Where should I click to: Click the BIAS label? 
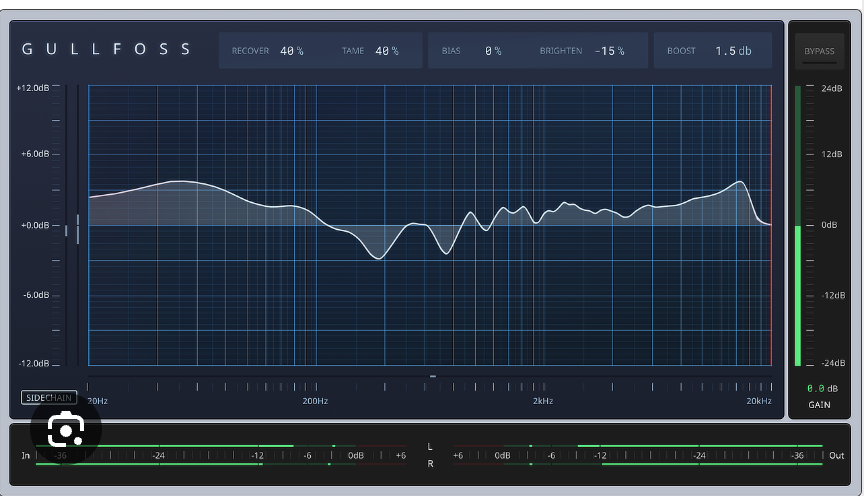(x=451, y=51)
